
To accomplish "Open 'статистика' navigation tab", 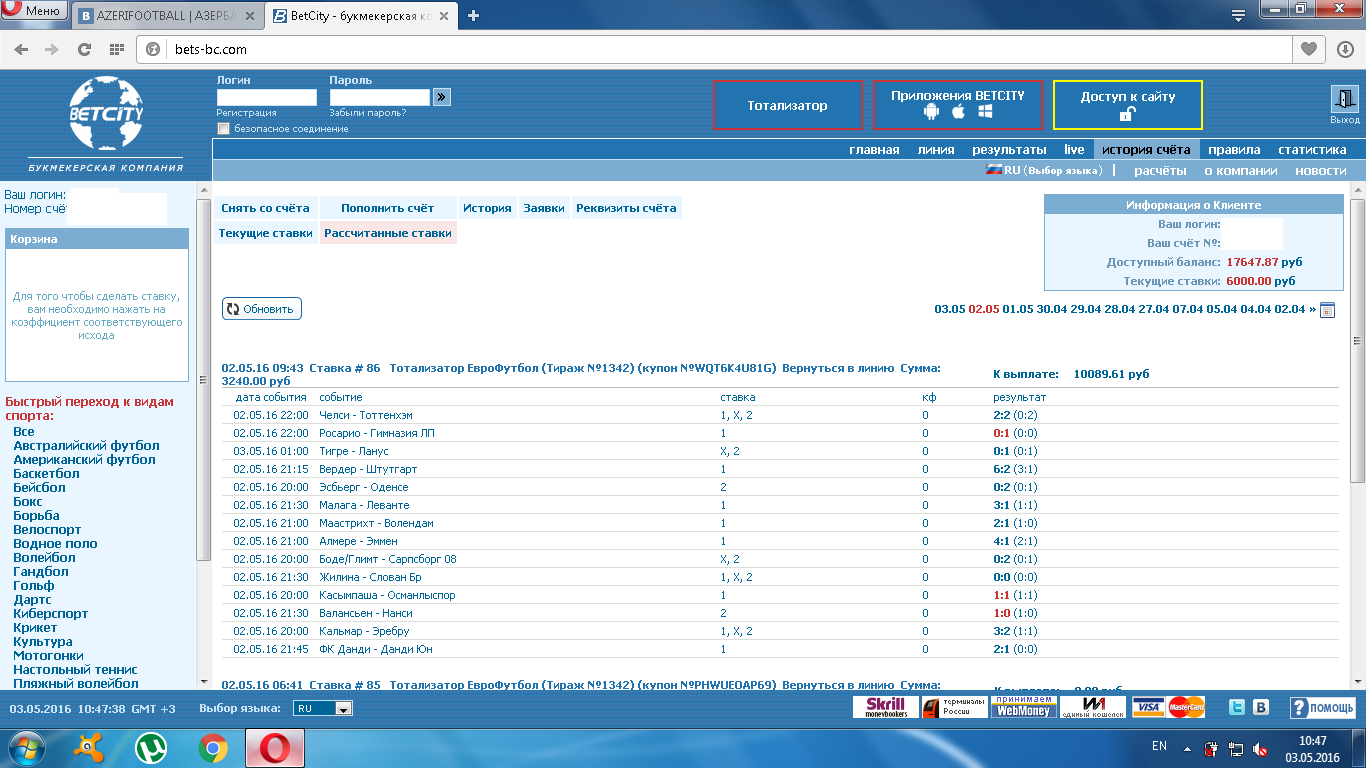I will (1312, 150).
